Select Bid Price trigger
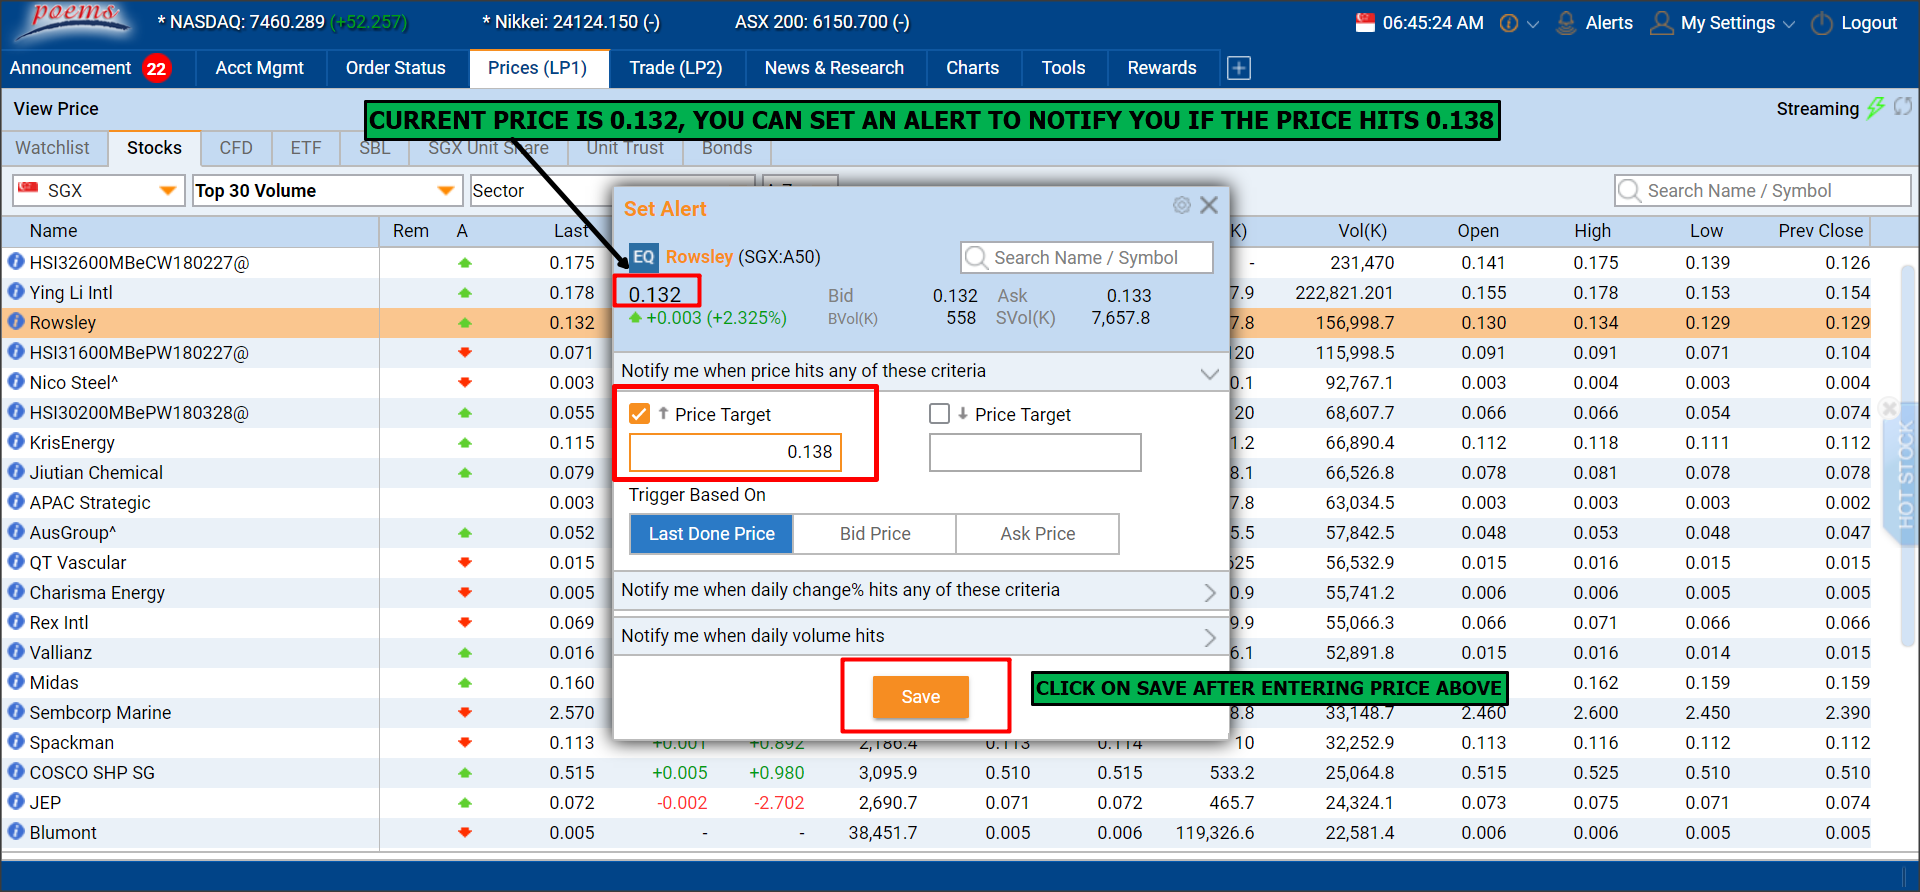This screenshot has width=1920, height=892. pyautogui.click(x=875, y=534)
